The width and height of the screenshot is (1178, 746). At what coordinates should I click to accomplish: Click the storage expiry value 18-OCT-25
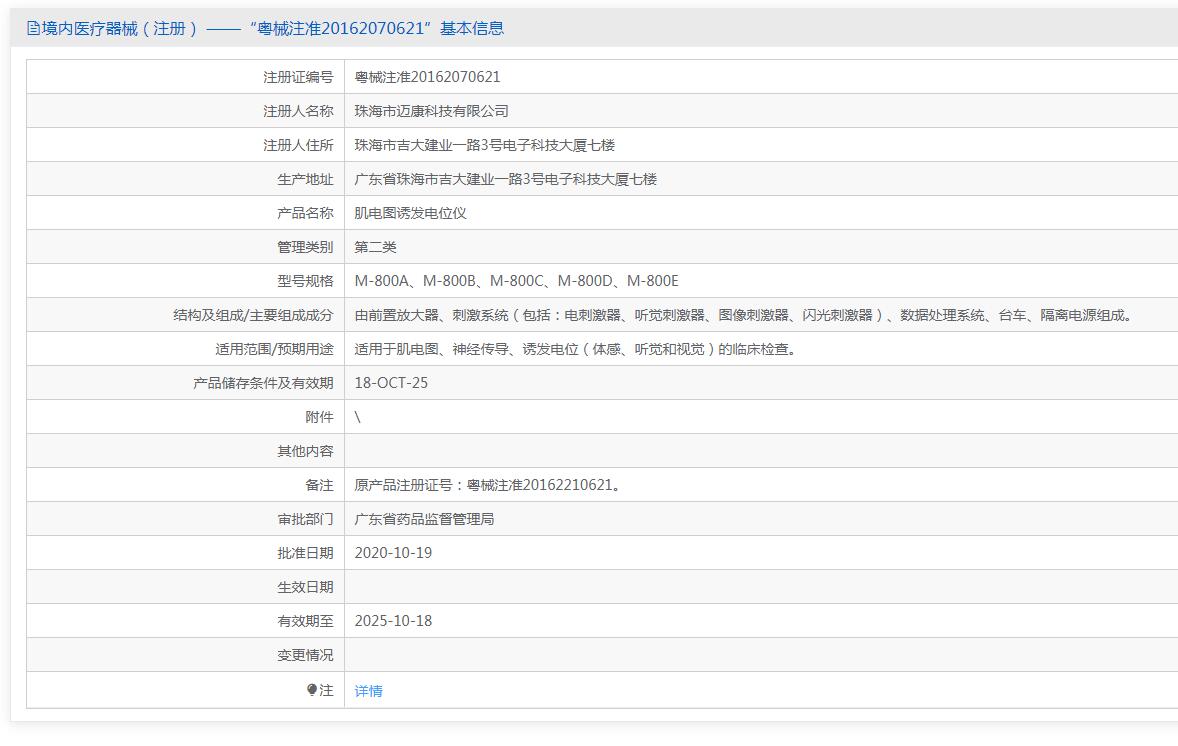click(391, 383)
